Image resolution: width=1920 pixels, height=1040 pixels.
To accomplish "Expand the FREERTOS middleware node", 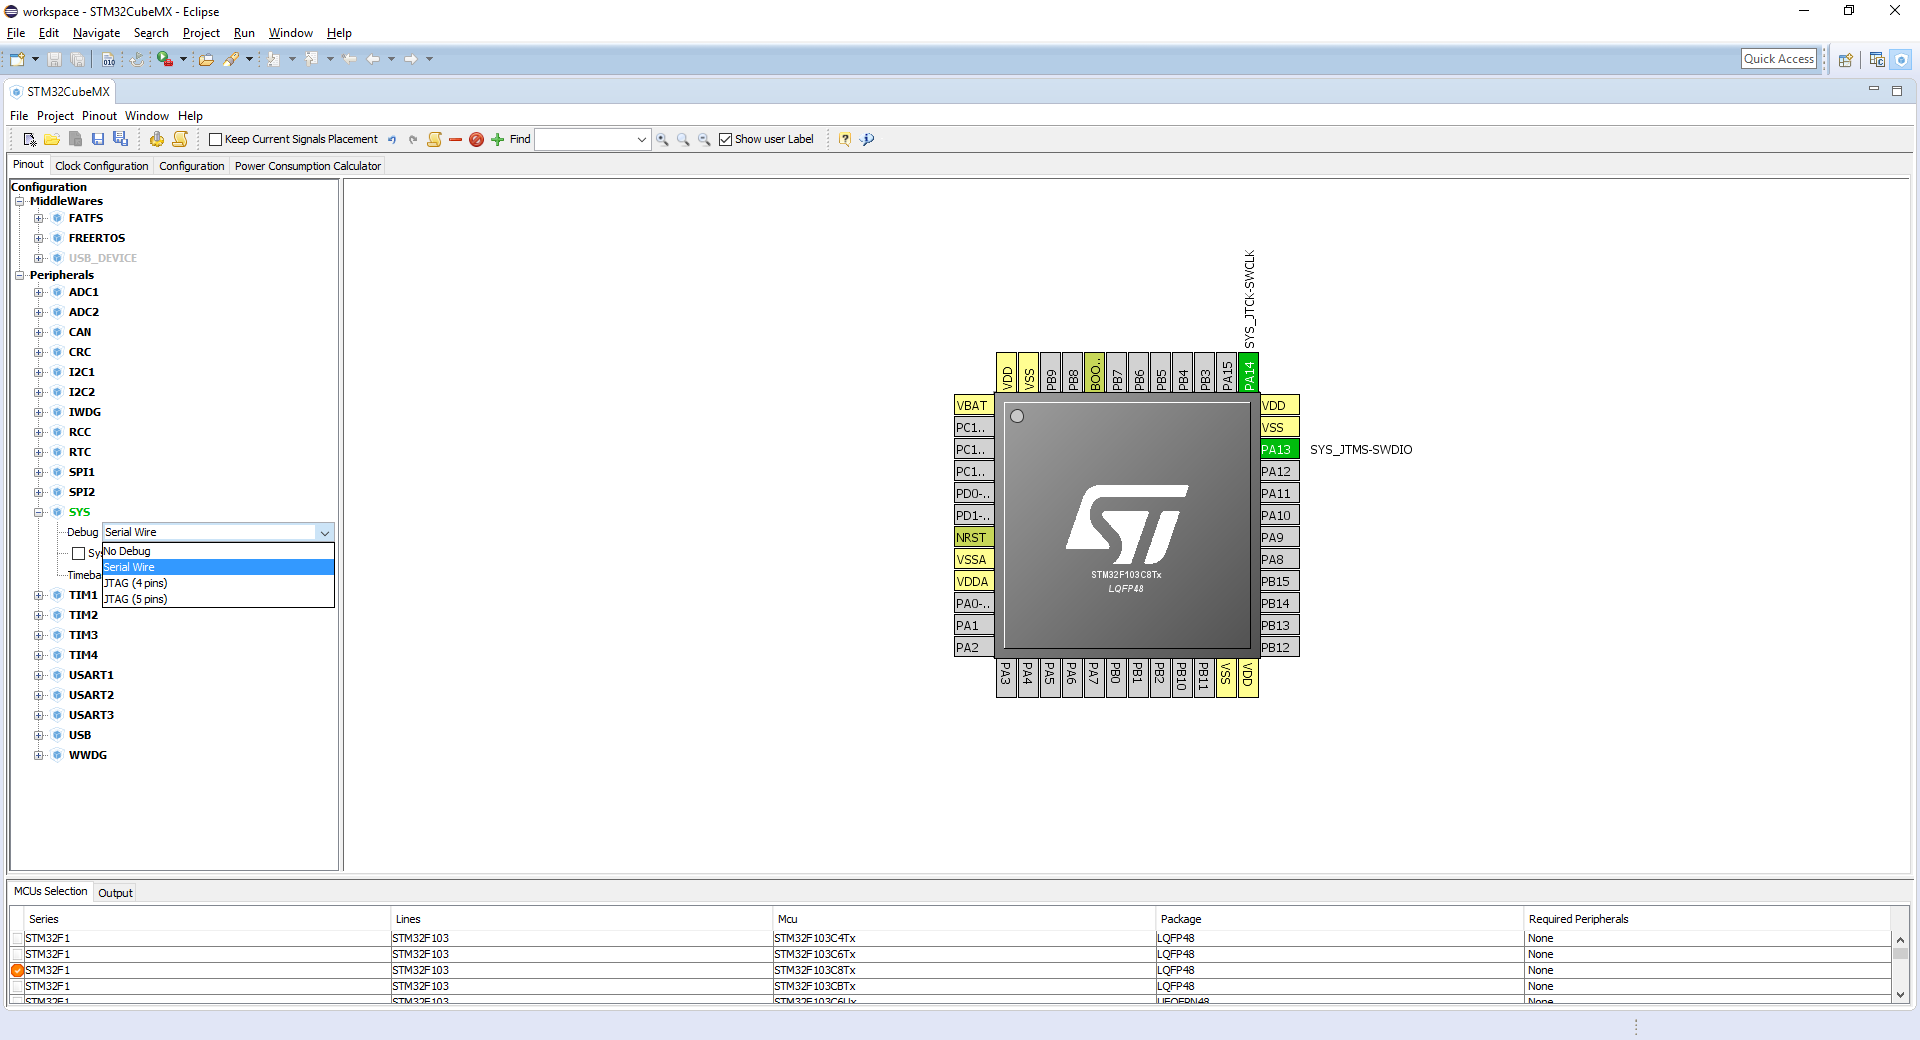I will pyautogui.click(x=39, y=238).
